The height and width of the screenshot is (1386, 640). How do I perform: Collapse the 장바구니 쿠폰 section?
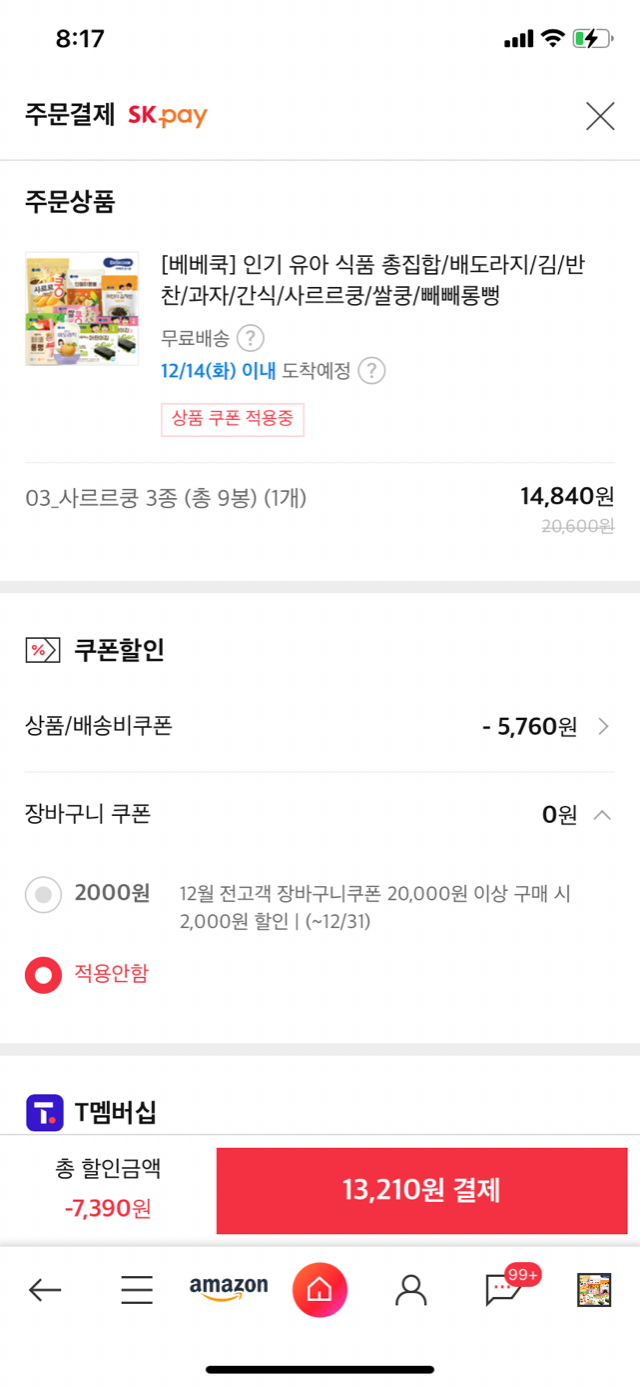pos(602,815)
